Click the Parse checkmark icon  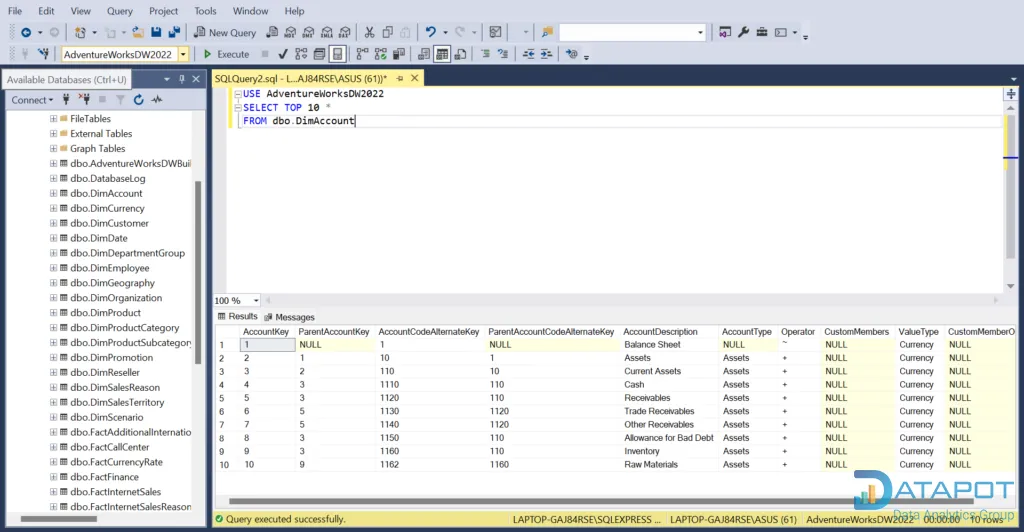point(283,54)
